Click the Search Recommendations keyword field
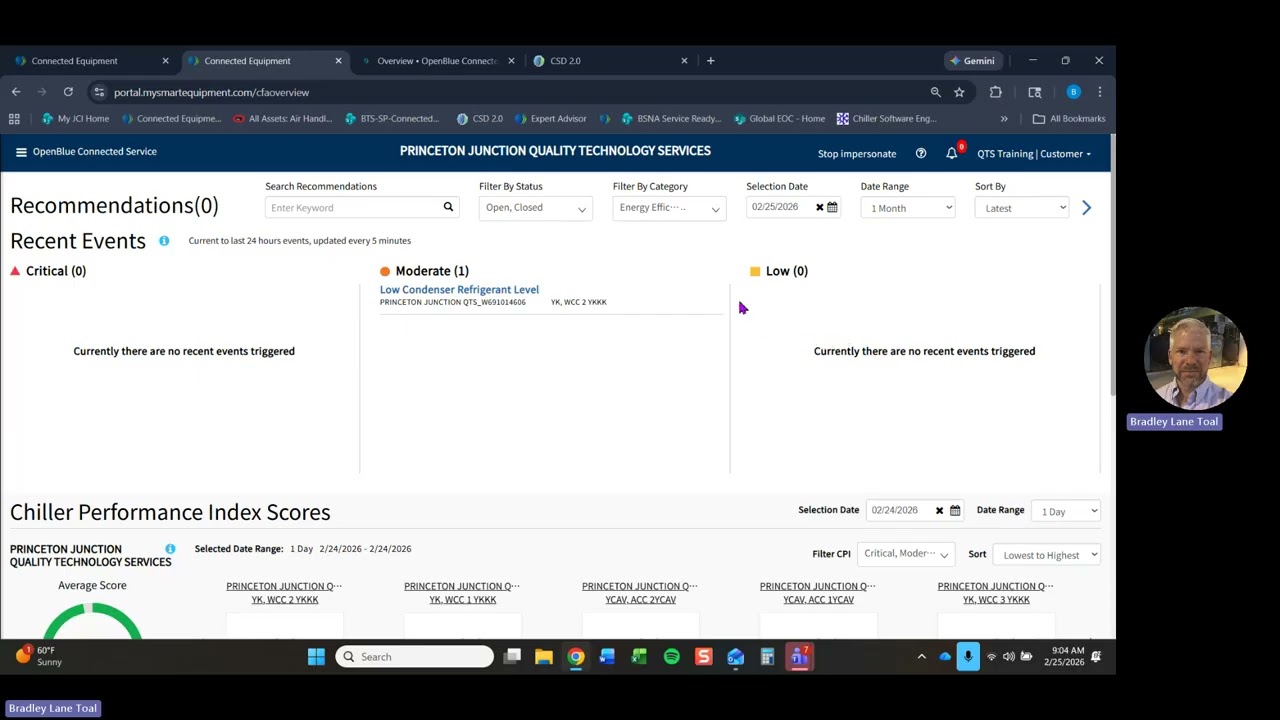The image size is (1280, 720). click(353, 208)
